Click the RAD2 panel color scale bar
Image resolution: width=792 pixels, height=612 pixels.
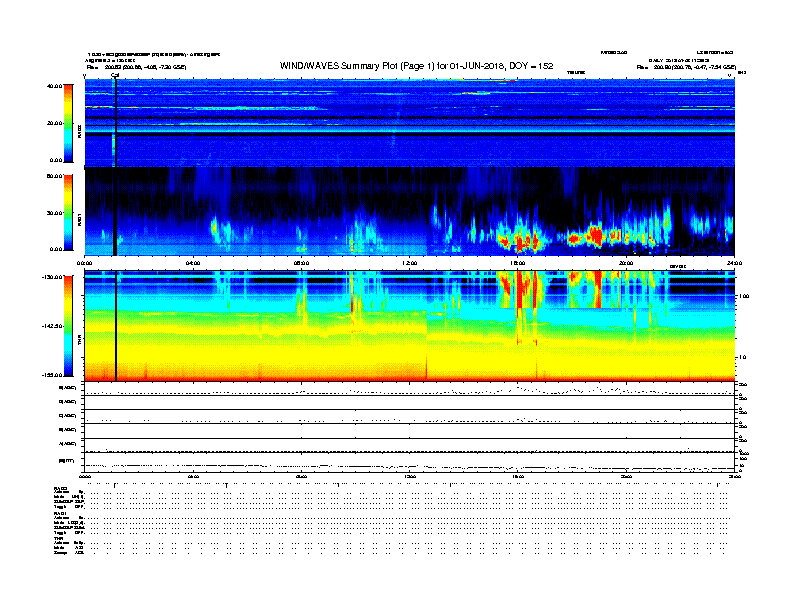[68, 124]
